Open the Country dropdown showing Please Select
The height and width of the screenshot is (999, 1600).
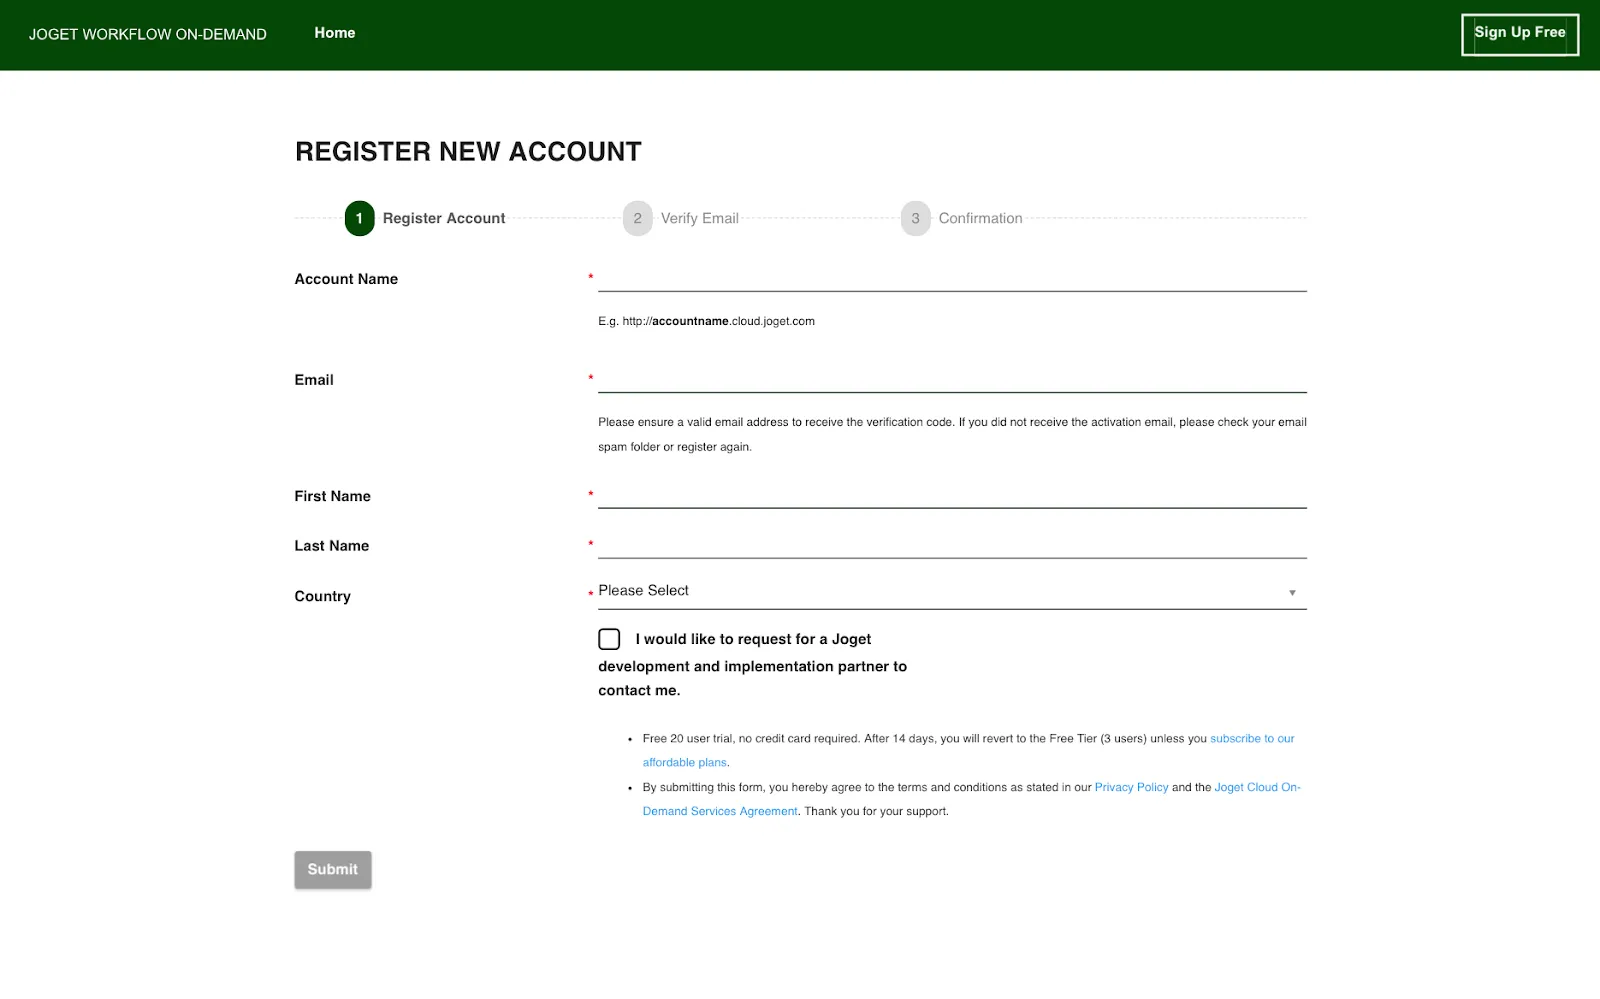[952, 591]
